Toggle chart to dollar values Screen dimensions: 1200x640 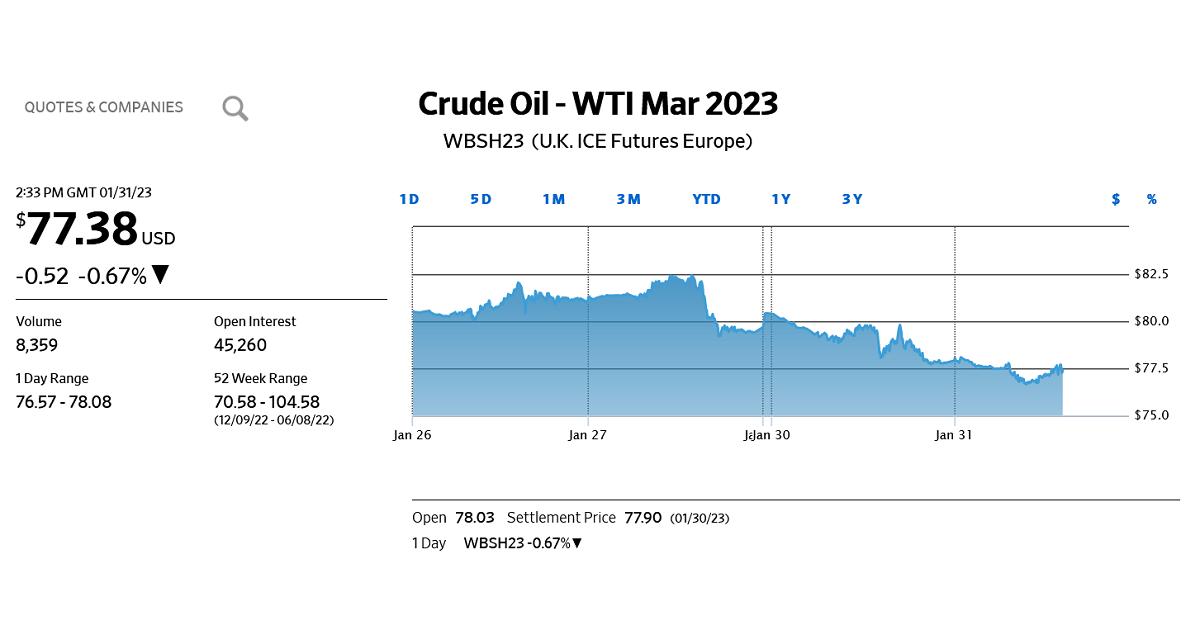pos(1116,199)
